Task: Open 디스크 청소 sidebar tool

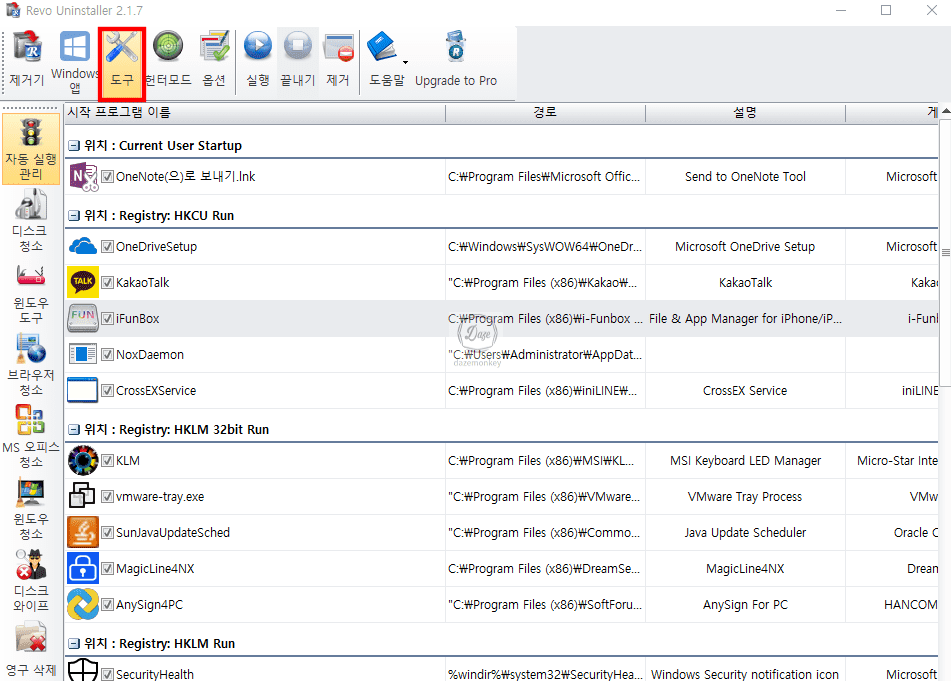Action: coord(31,220)
